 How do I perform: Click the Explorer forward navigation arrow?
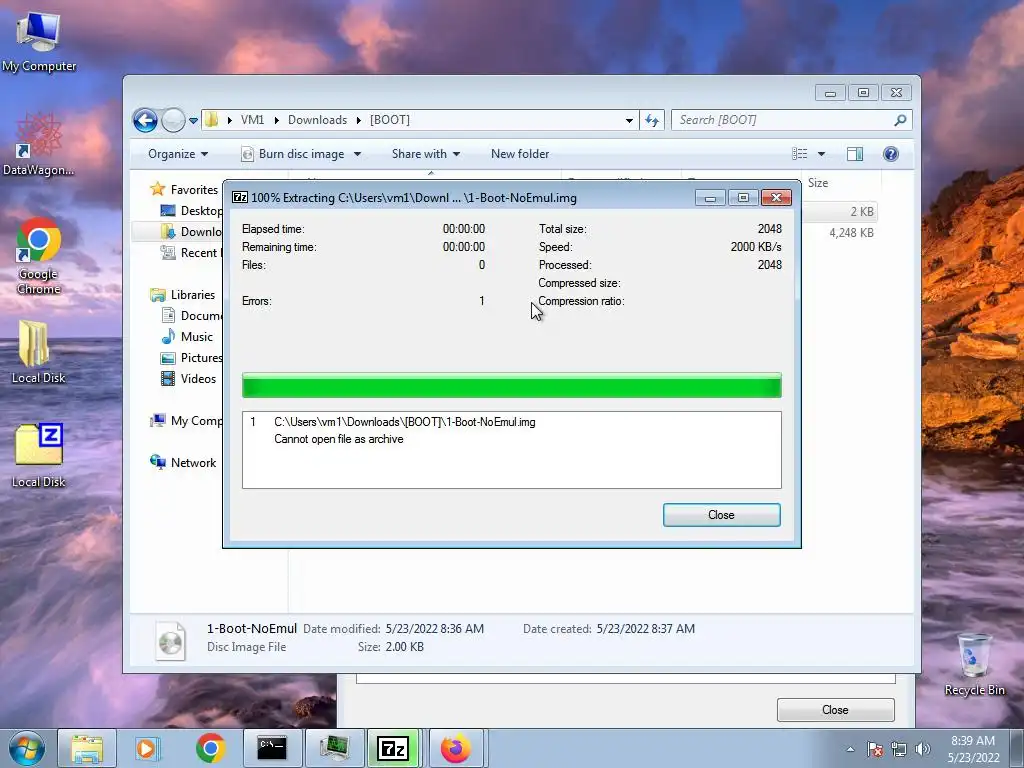(173, 120)
